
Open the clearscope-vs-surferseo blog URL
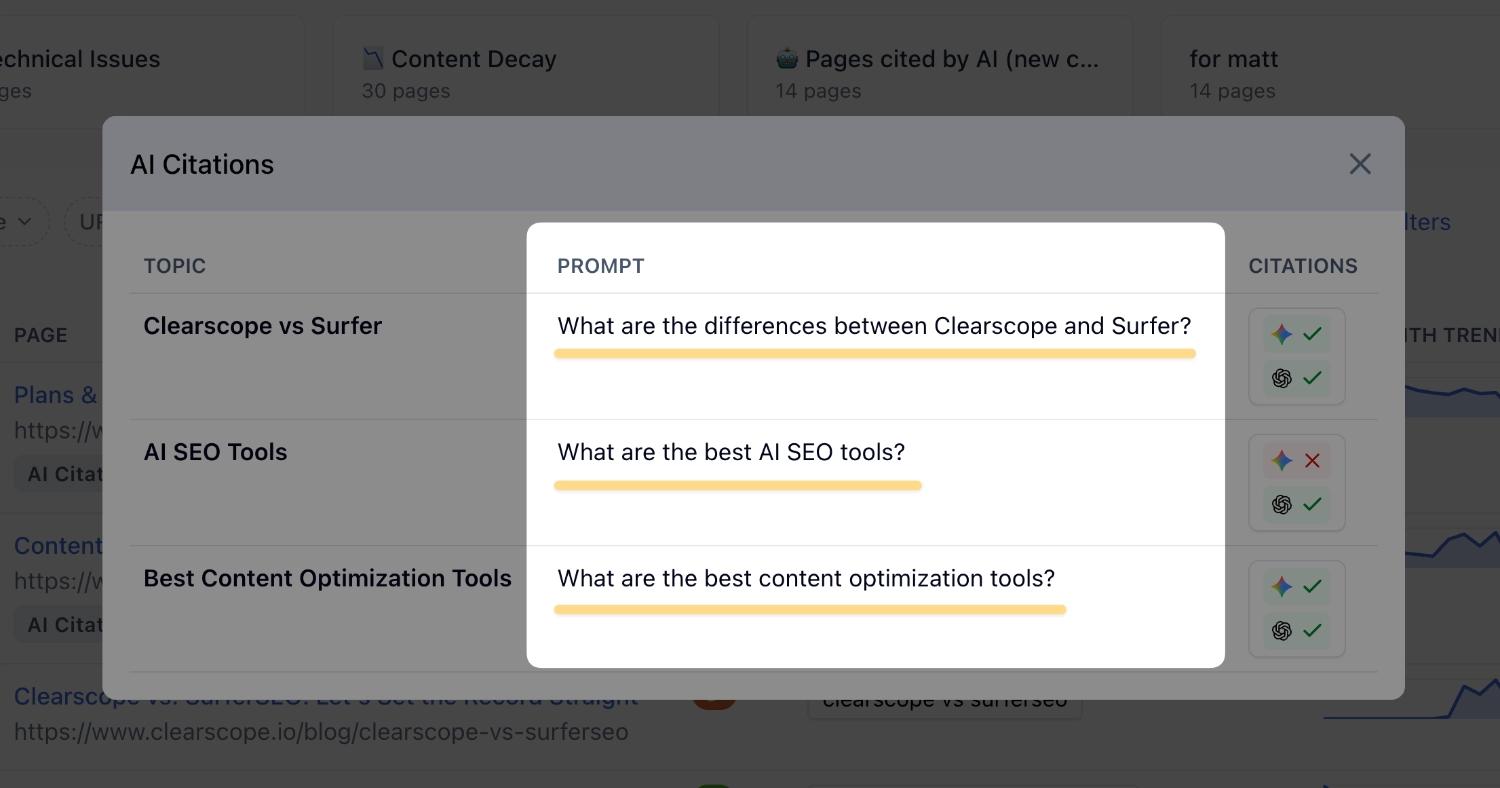(321, 732)
